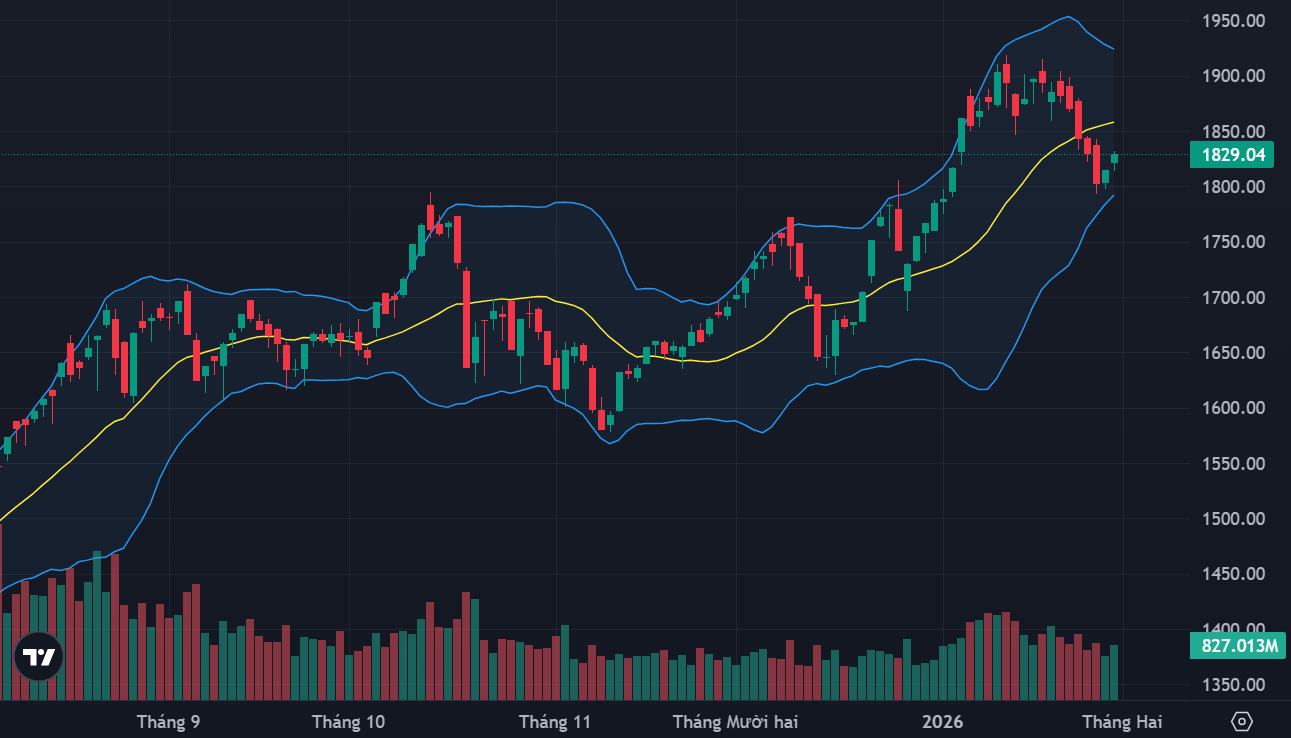Image resolution: width=1291 pixels, height=738 pixels.
Task: Select the 2026 time axis label
Action: coord(942,721)
